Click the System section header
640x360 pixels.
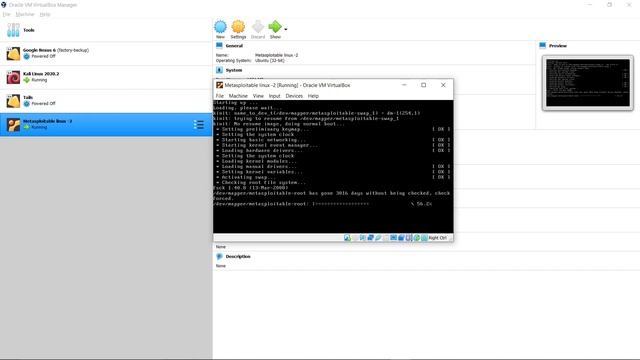point(234,70)
